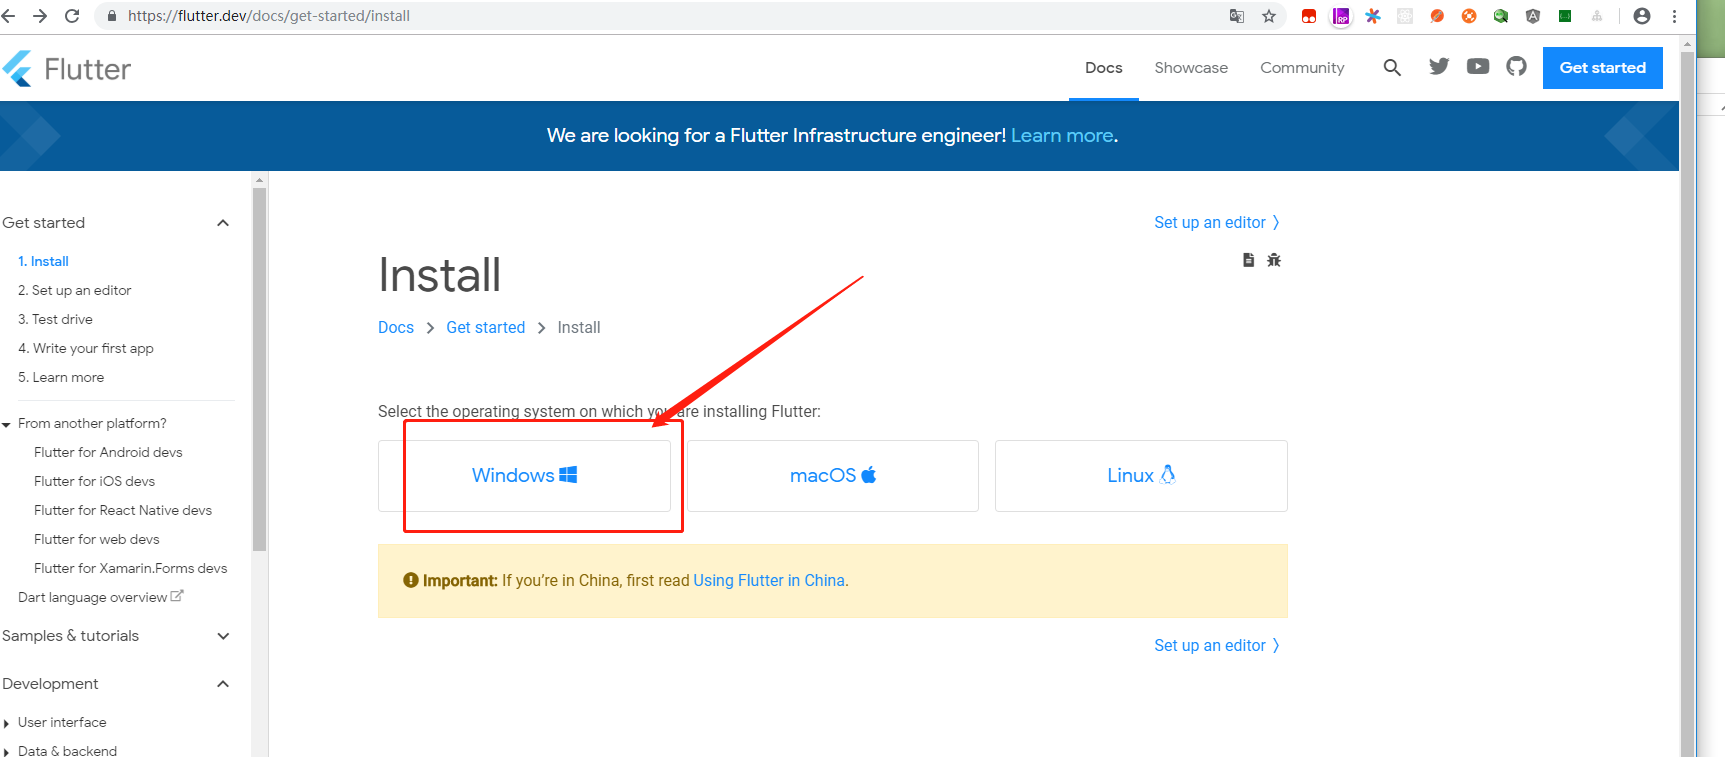Open the Showcase nav item

pyautogui.click(x=1191, y=68)
